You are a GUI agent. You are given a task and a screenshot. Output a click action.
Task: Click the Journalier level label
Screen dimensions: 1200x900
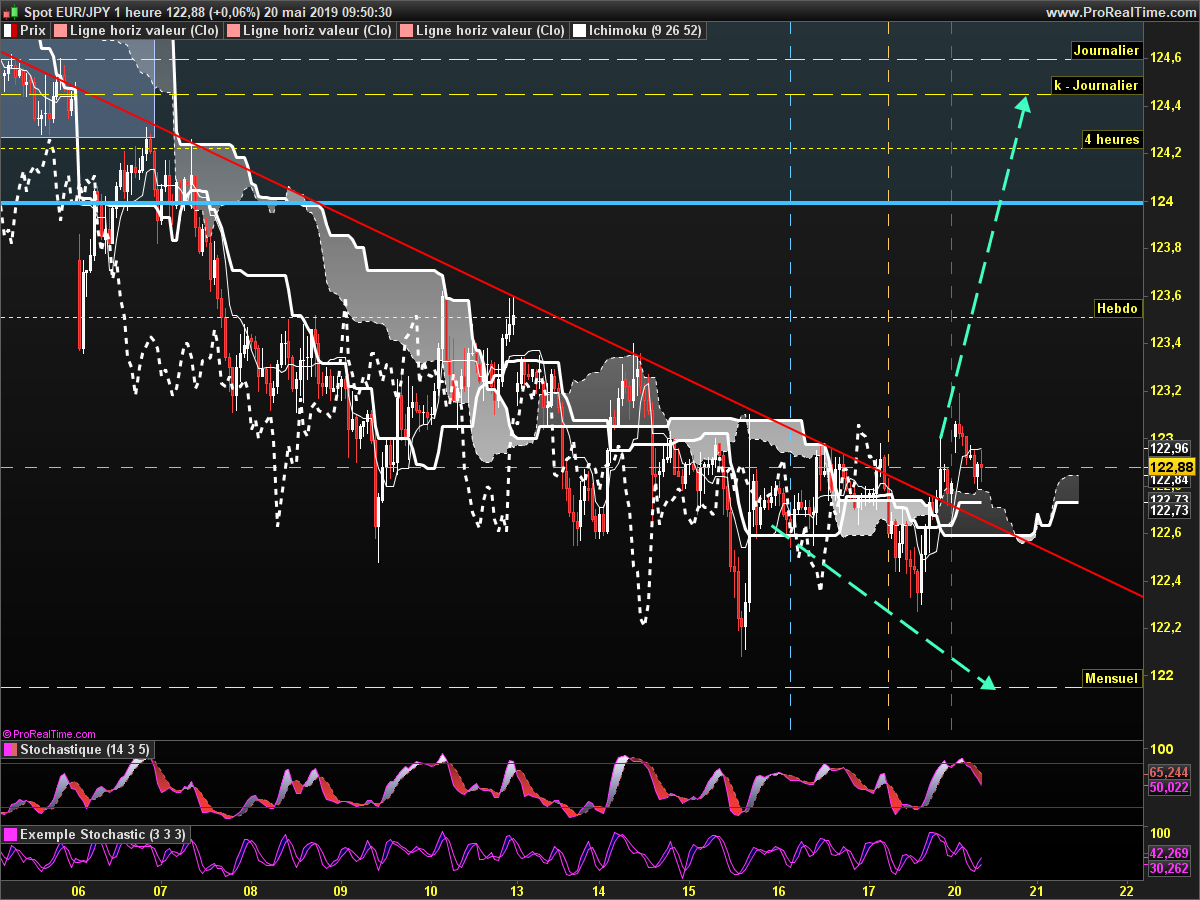tap(1105, 50)
